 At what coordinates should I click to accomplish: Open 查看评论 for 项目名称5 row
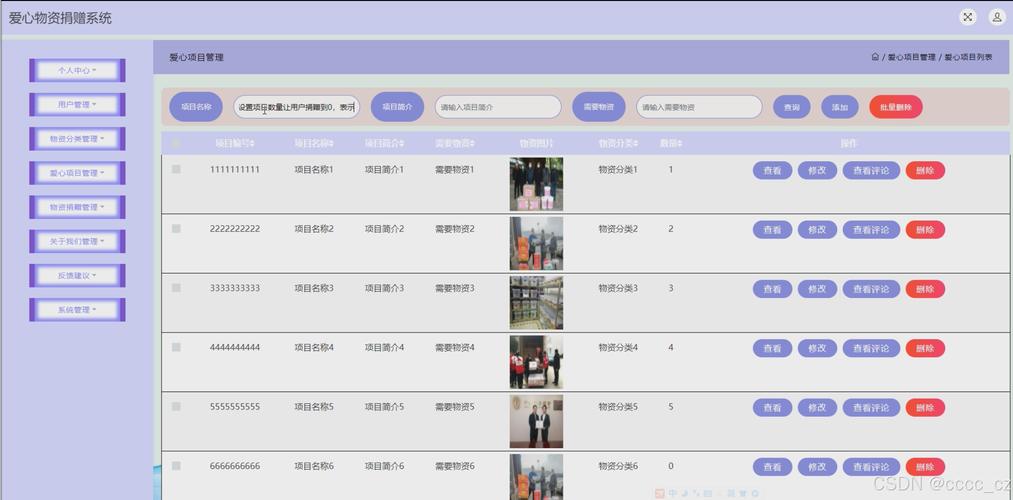pyautogui.click(x=871, y=408)
